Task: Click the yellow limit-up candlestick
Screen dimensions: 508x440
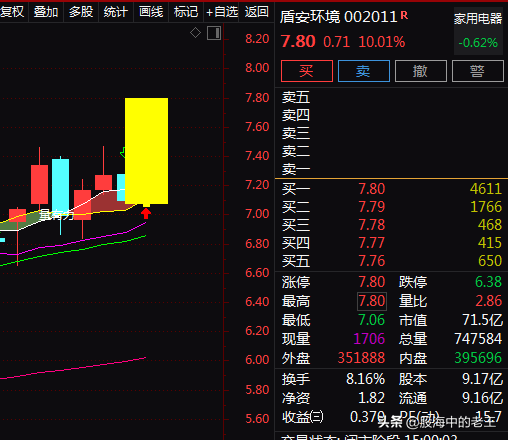Action: (146, 151)
